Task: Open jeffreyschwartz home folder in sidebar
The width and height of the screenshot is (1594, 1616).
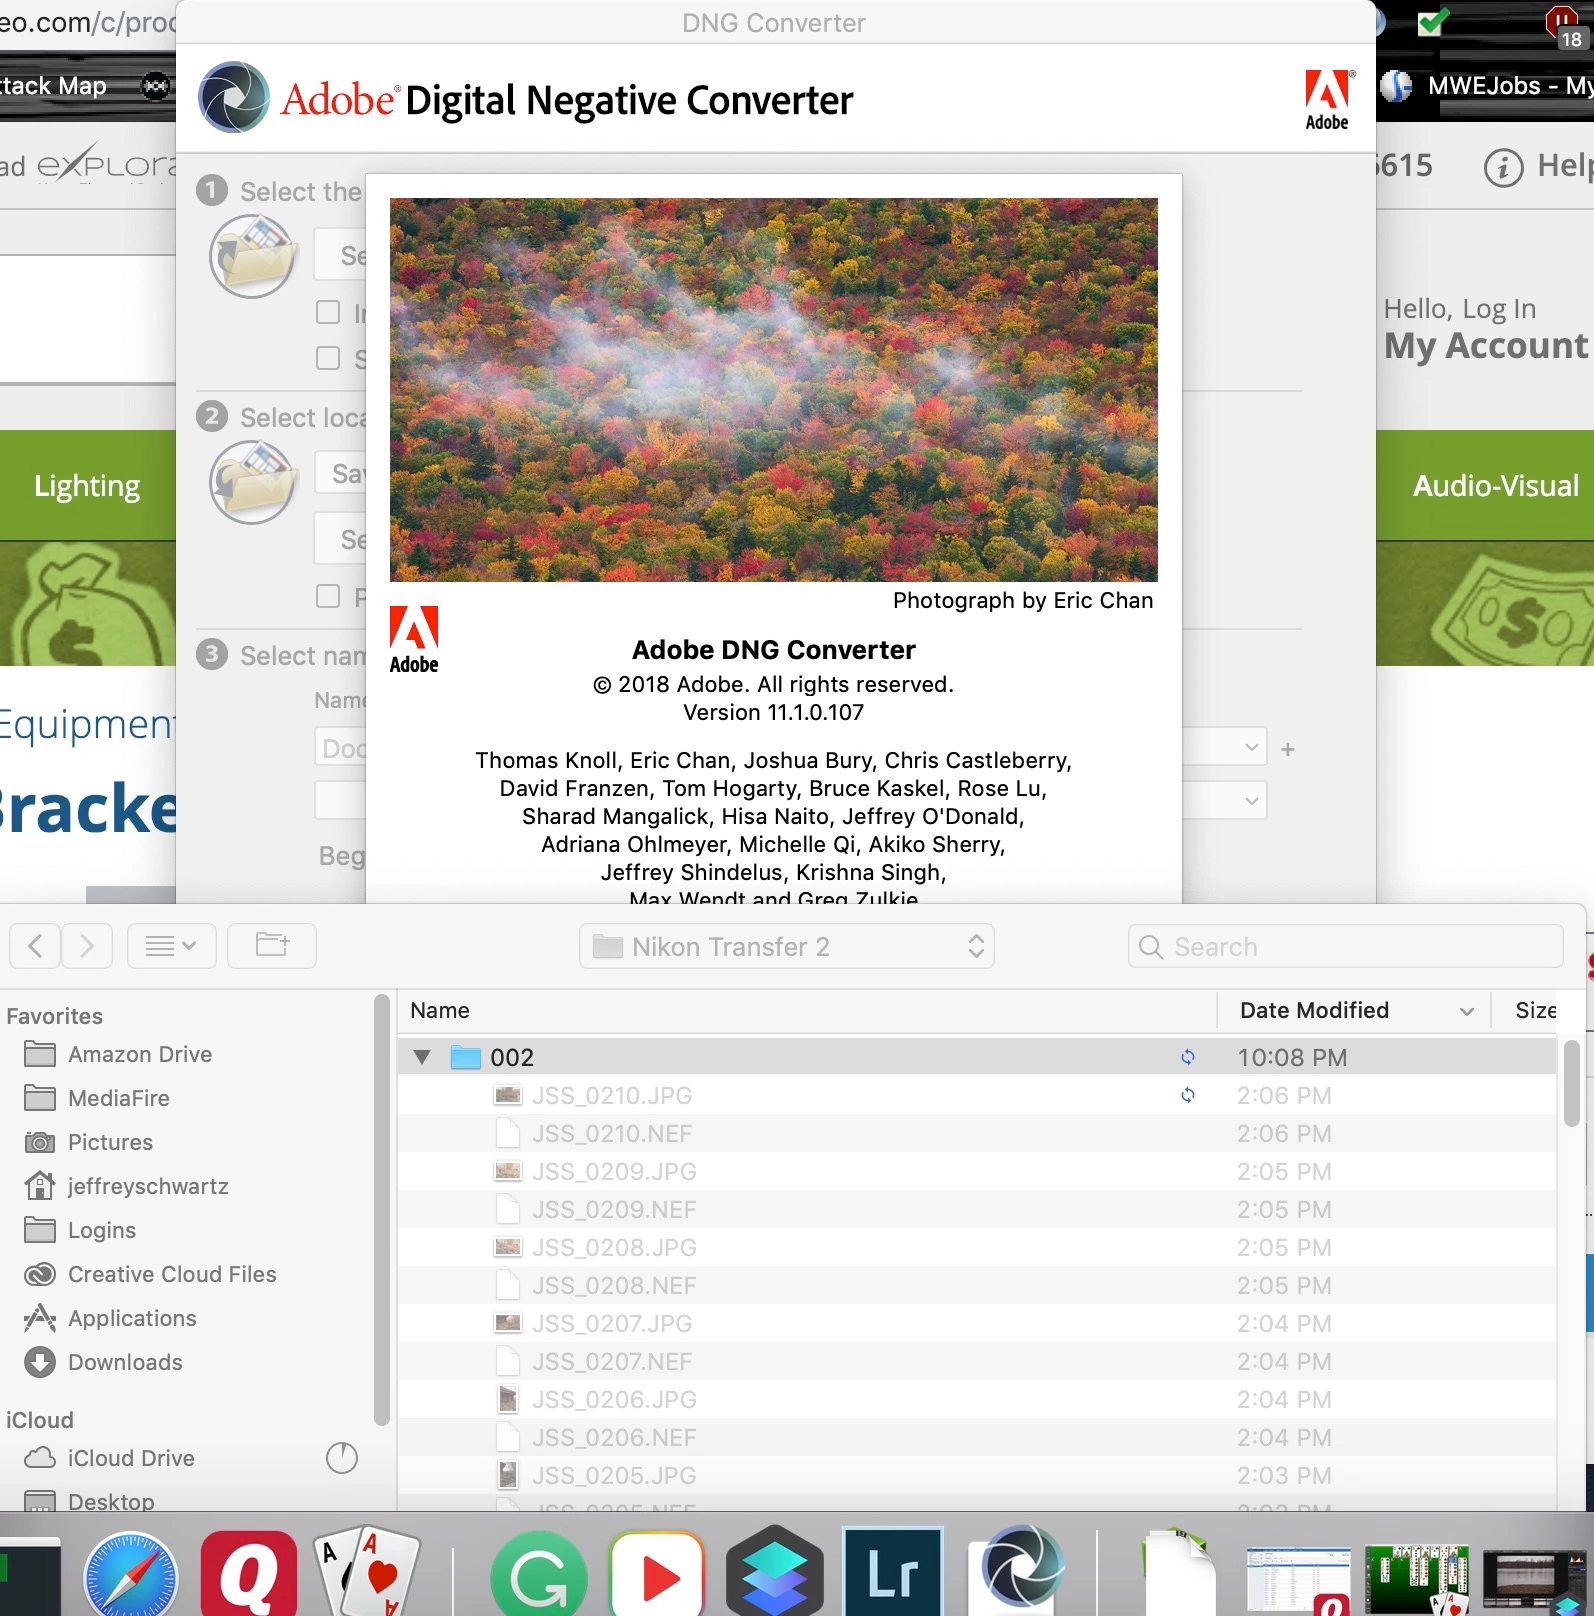Action: pyautogui.click(x=148, y=1186)
